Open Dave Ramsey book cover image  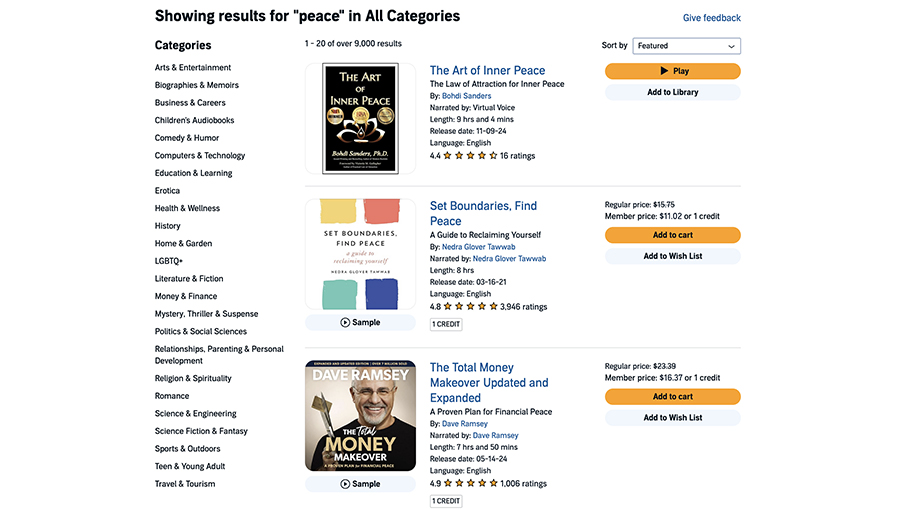pyautogui.click(x=360, y=416)
